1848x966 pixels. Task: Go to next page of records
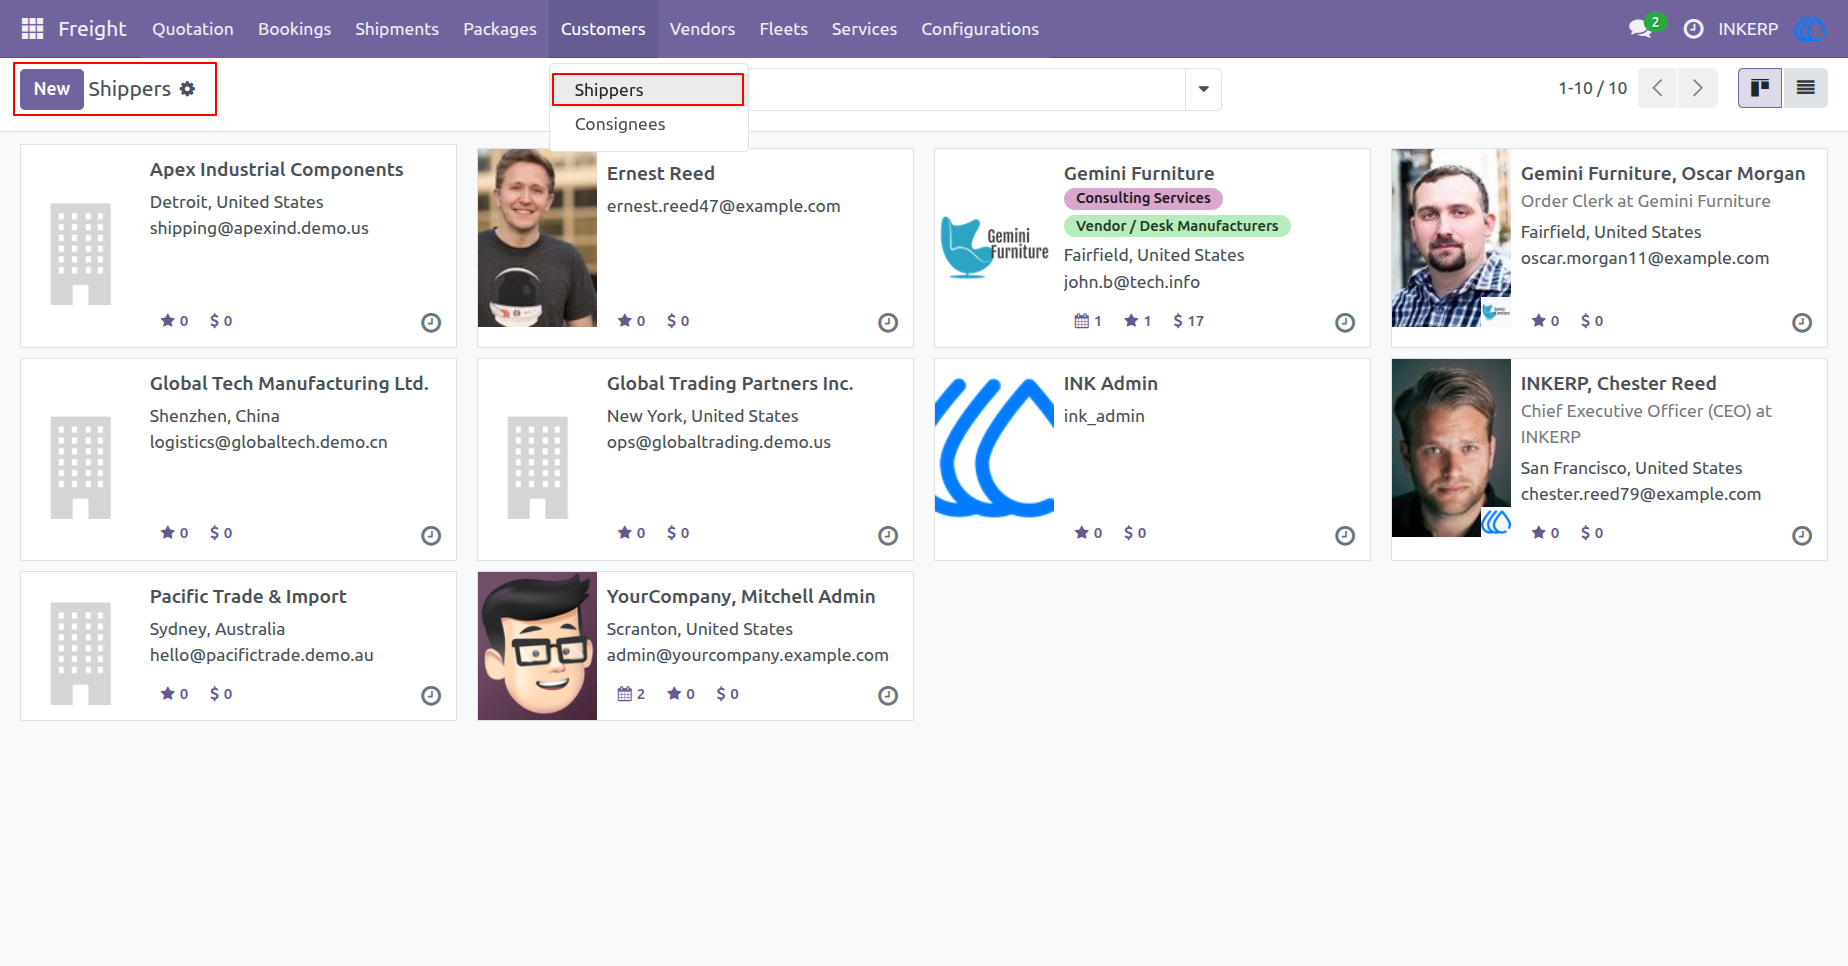tap(1698, 88)
